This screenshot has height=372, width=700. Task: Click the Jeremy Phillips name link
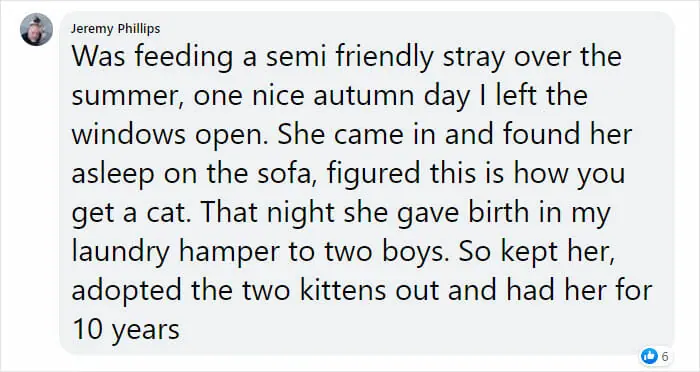tap(115, 29)
